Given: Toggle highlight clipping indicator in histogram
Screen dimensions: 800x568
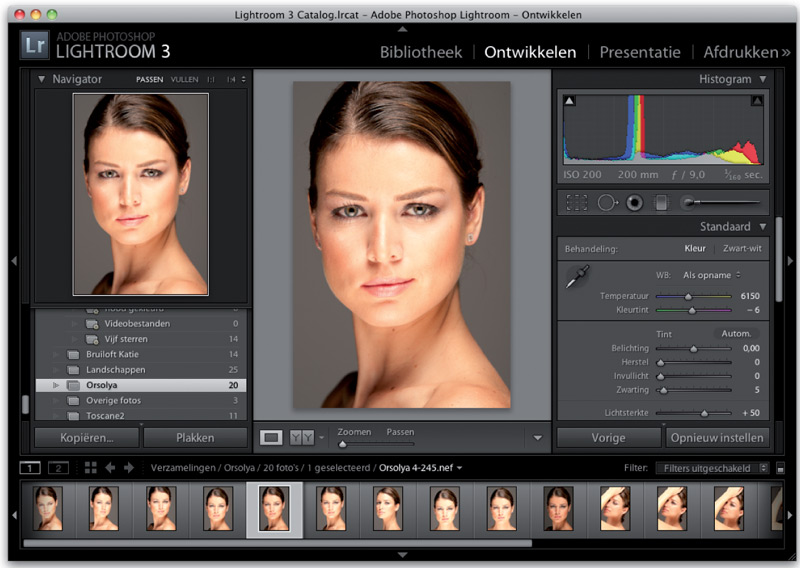Looking at the screenshot, I should [x=757, y=101].
